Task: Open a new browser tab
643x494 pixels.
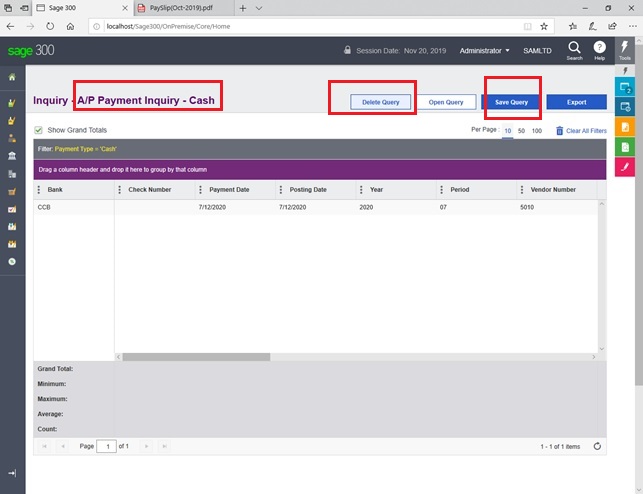Action: 243,8
